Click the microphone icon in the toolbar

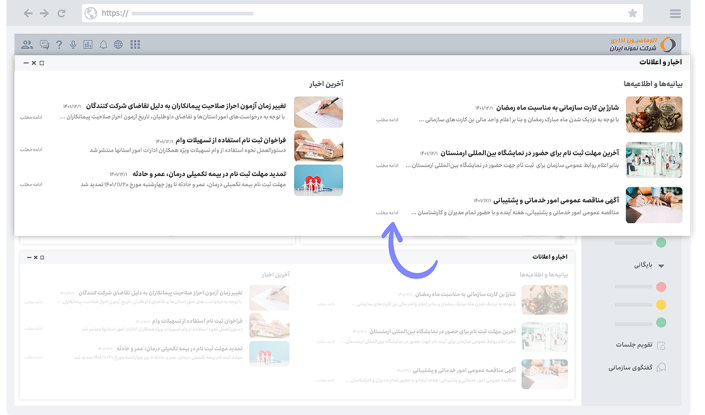73,45
